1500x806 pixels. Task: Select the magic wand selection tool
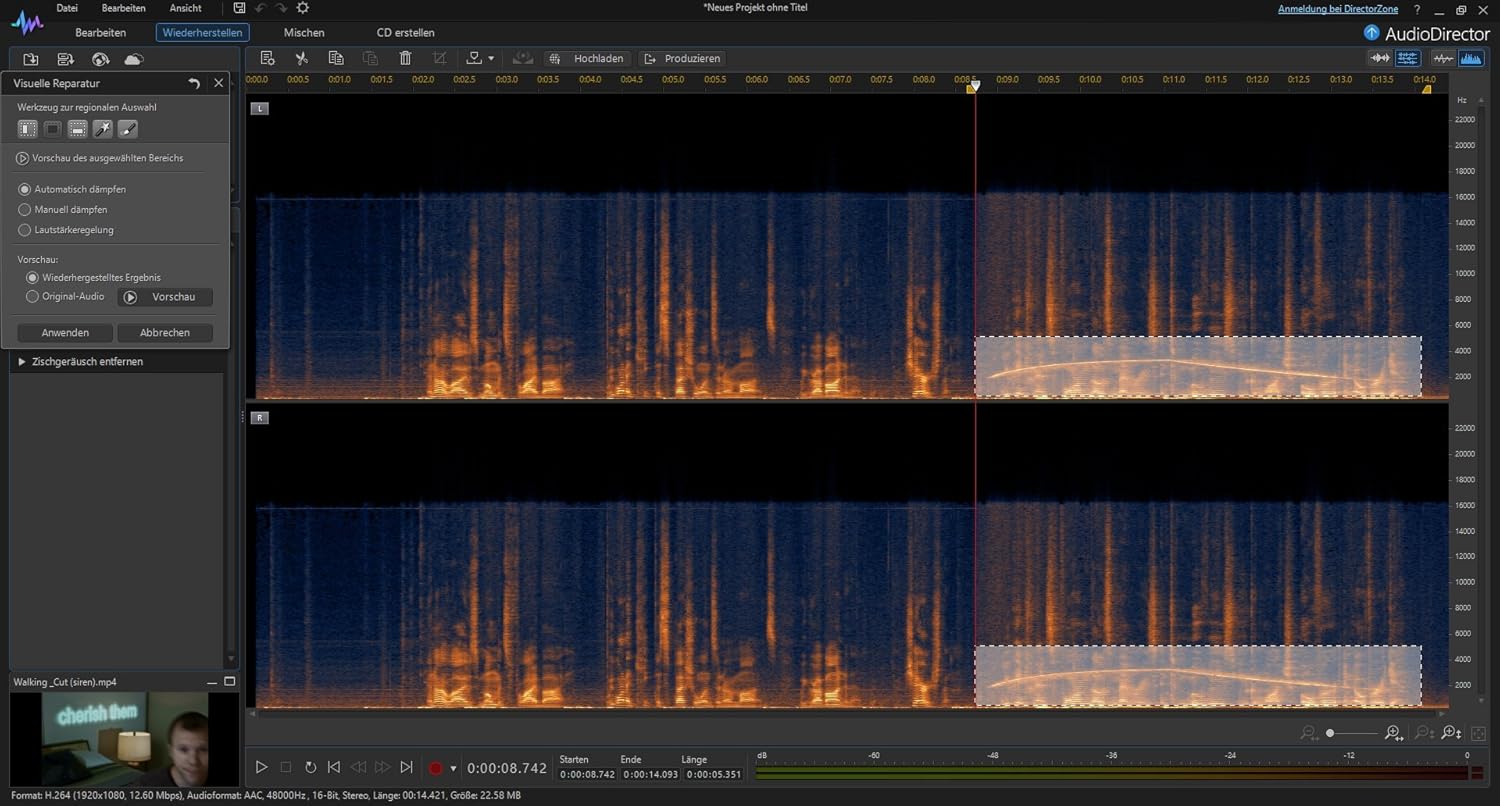(x=102, y=129)
